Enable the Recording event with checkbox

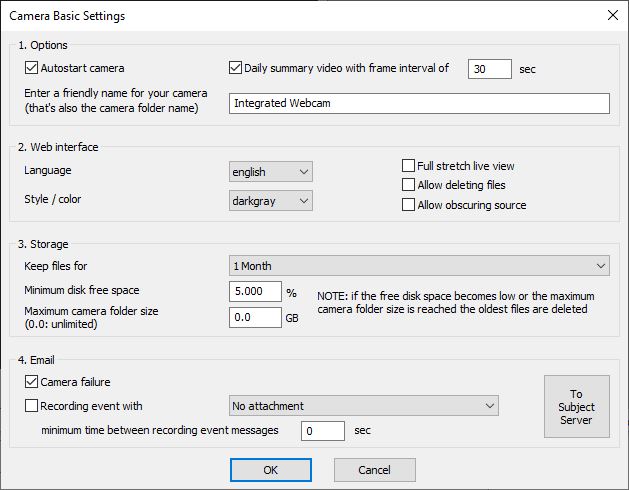31,406
